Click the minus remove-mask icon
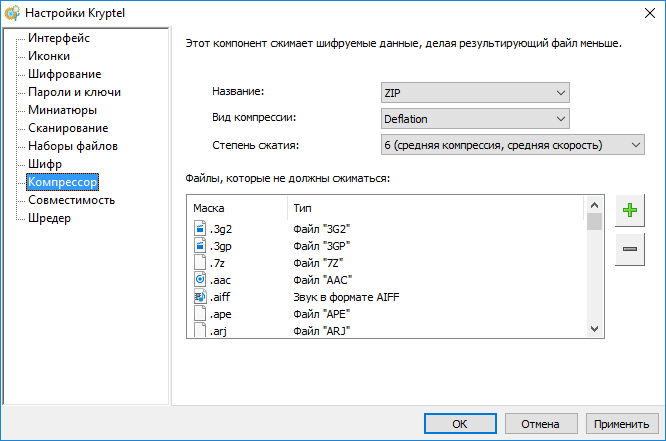This screenshot has height=441, width=666. pyautogui.click(x=630, y=248)
